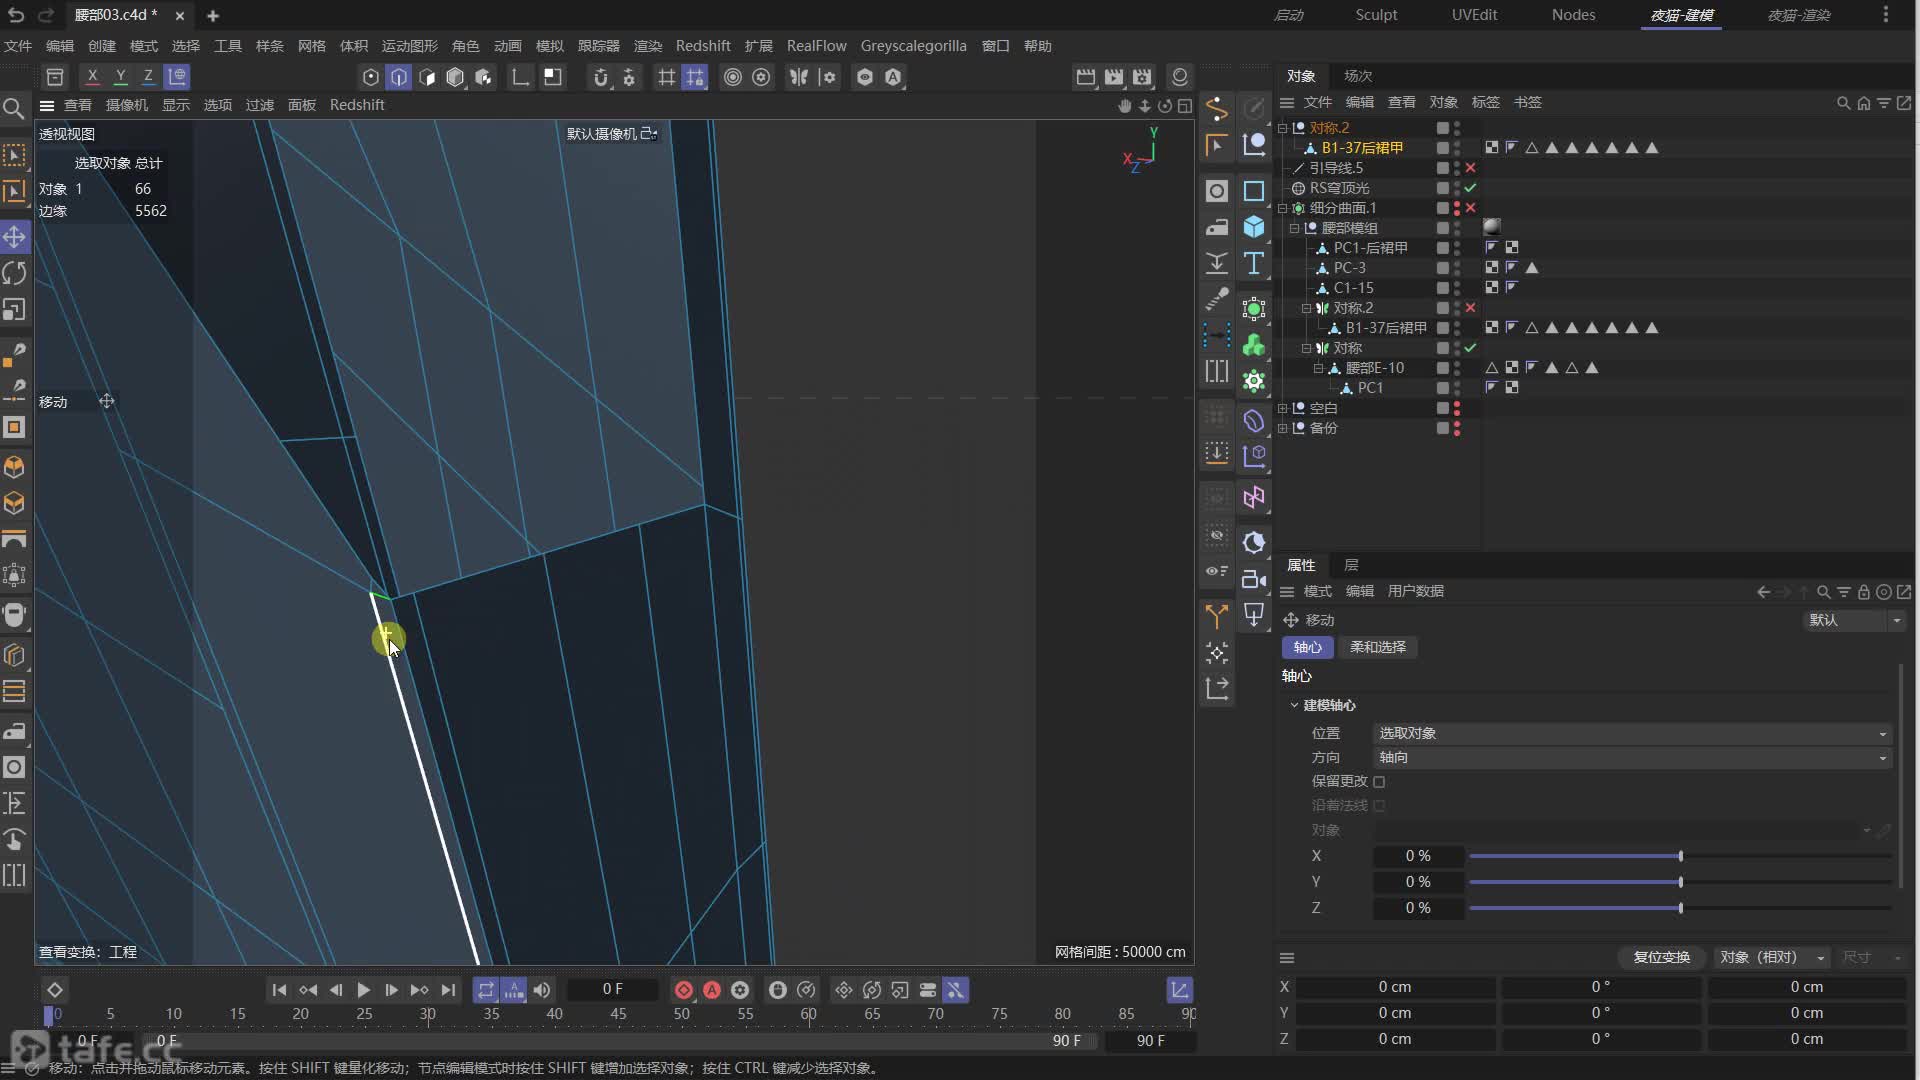Viewport: 1920px width, 1080px height.
Task: Toggle visibility dots for 空白
Action: pyautogui.click(x=1457, y=408)
